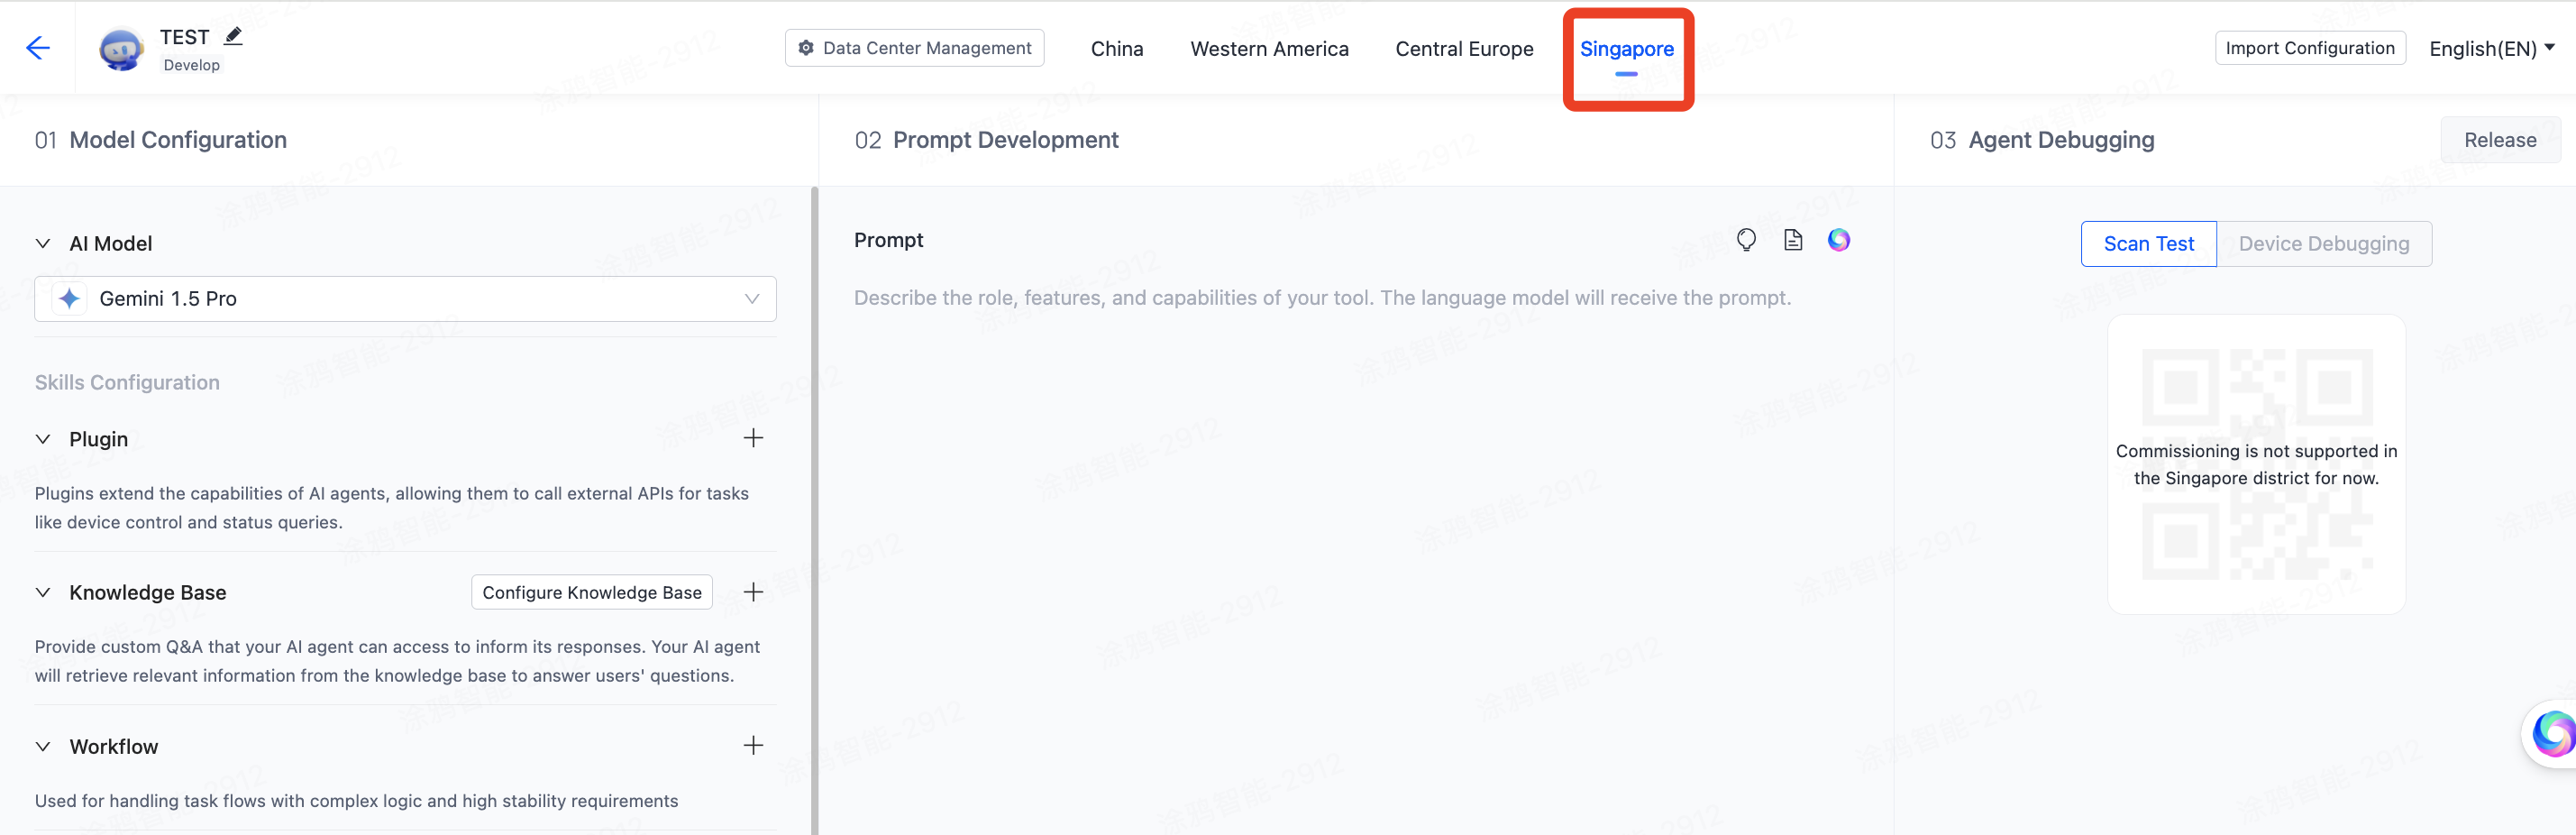Collapse the AI Model section
Image resolution: width=2576 pixels, height=835 pixels.
click(x=43, y=243)
